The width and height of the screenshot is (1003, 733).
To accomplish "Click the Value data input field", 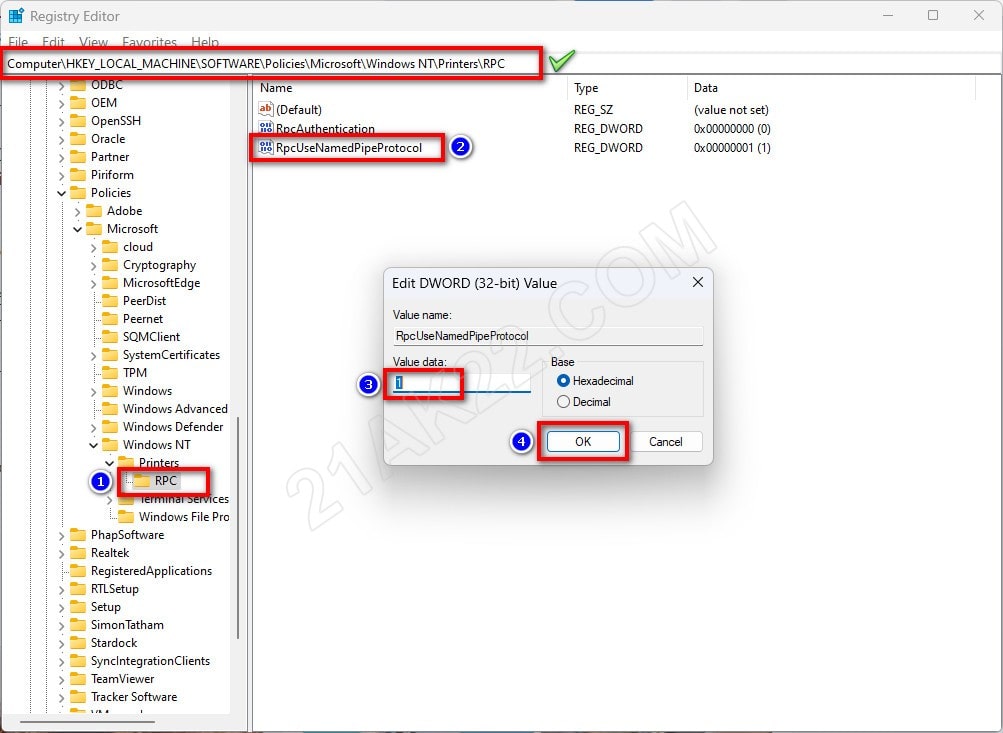I will coord(462,383).
